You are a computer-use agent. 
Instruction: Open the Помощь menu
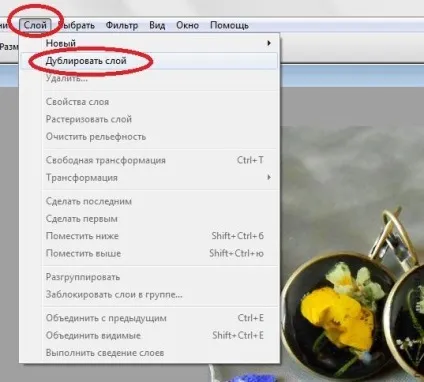[x=229, y=25]
